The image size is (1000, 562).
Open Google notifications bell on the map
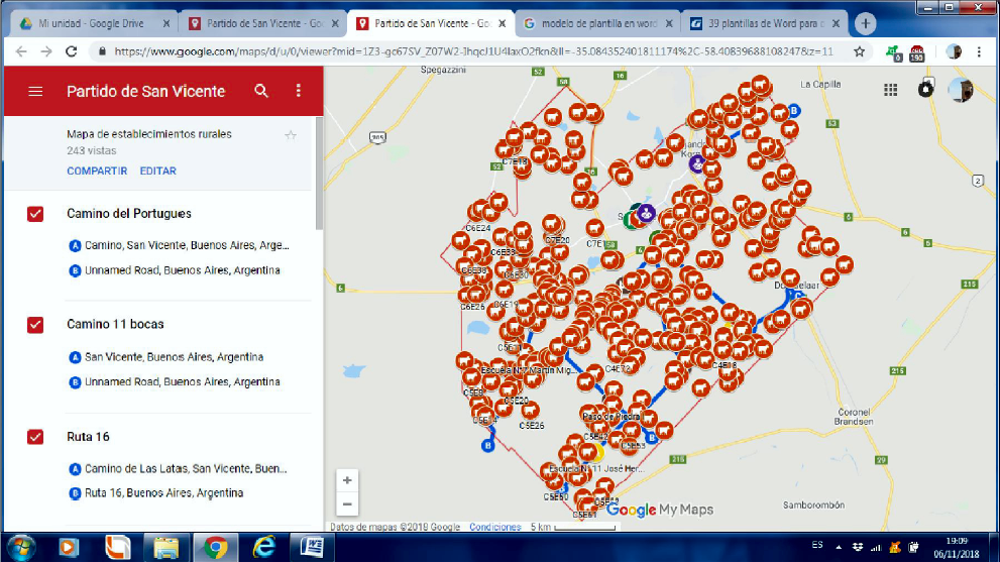[925, 89]
